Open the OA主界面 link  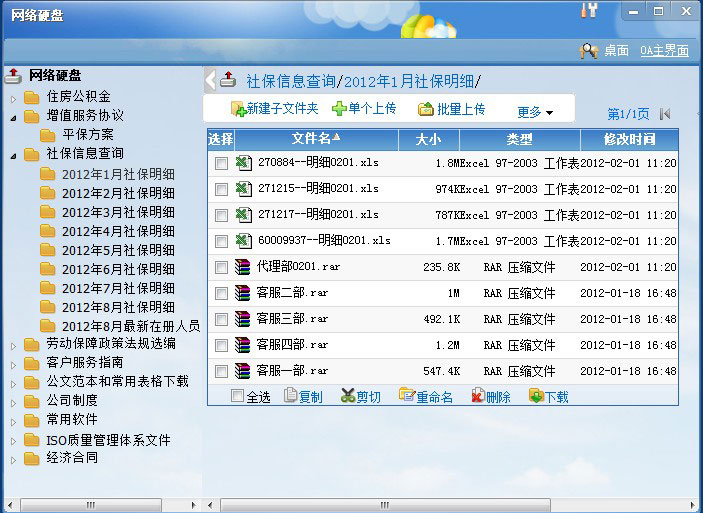[664, 50]
